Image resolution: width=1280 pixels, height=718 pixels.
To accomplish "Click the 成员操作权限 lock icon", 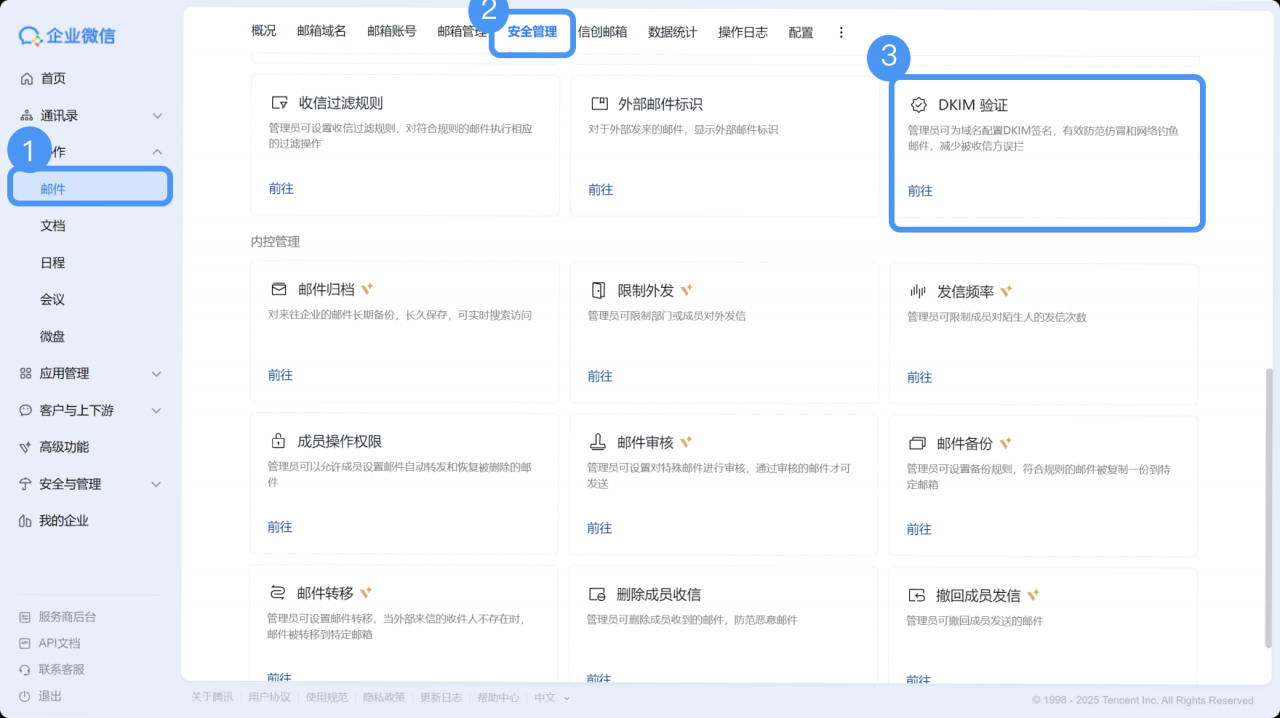I will tap(278, 441).
